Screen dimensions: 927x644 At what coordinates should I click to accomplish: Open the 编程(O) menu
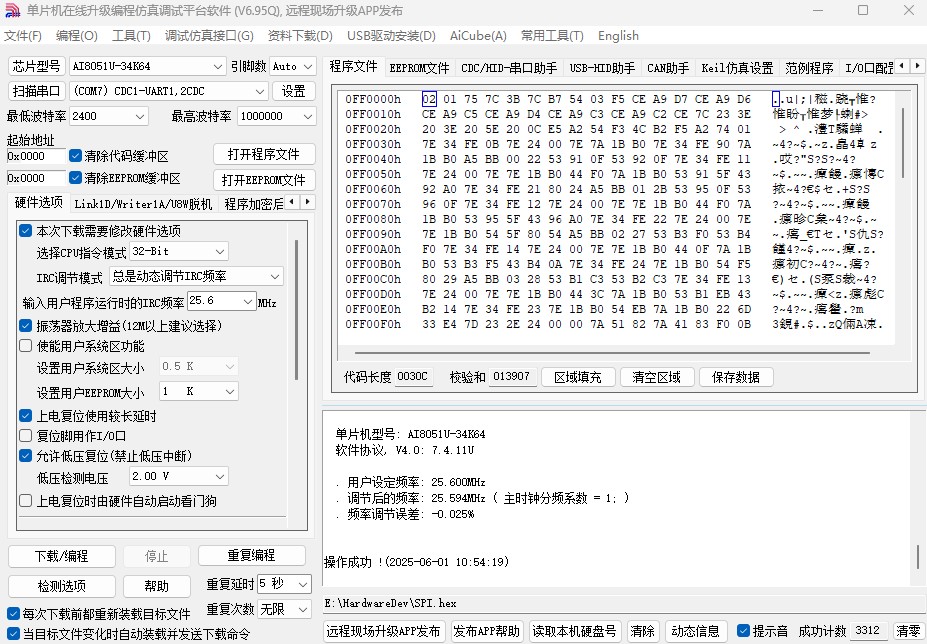tap(77, 35)
